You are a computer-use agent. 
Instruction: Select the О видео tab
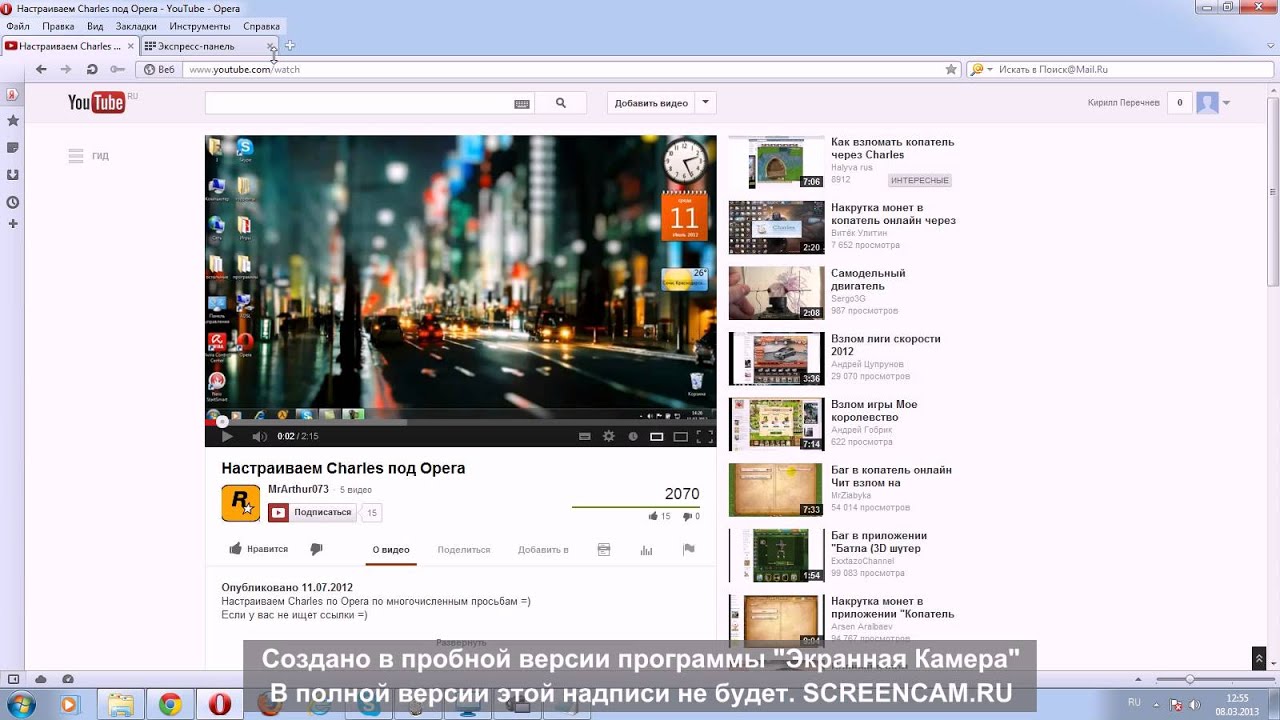(x=391, y=549)
